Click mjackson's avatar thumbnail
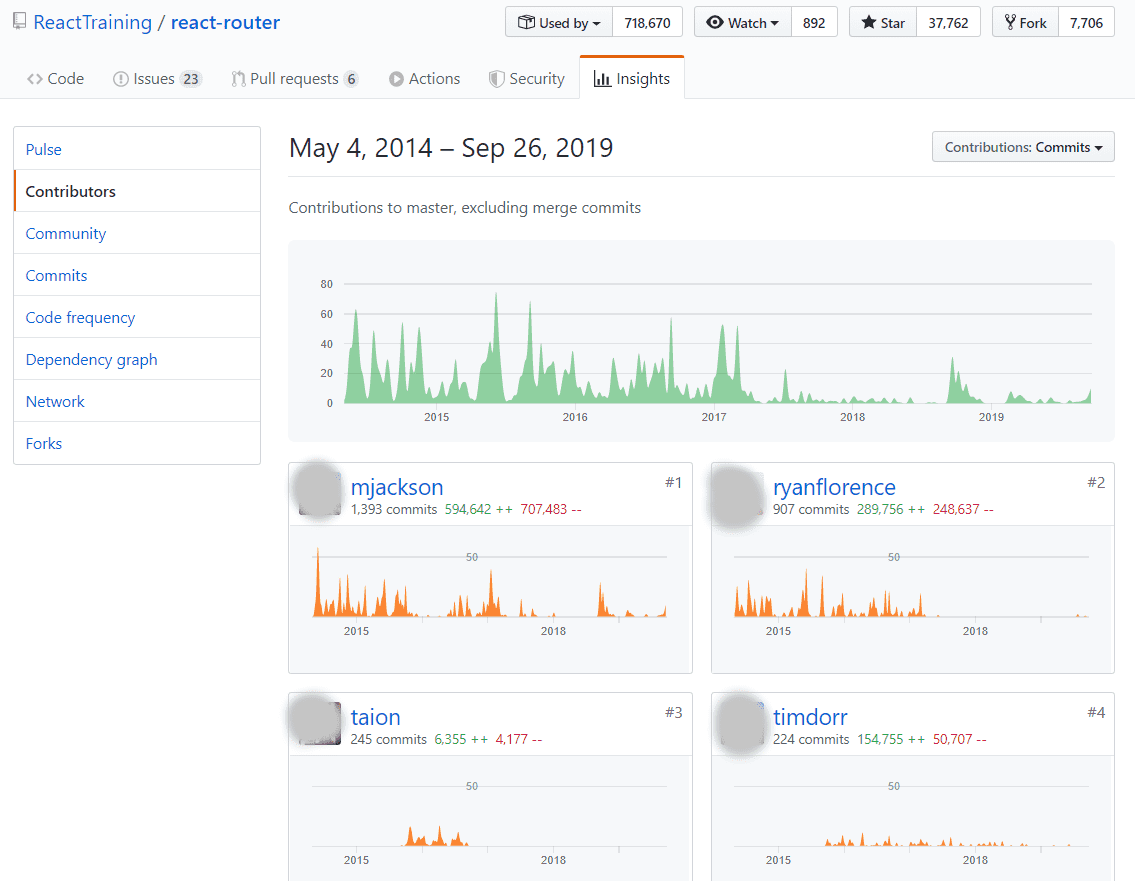Image resolution: width=1135 pixels, height=881 pixels. 319,493
